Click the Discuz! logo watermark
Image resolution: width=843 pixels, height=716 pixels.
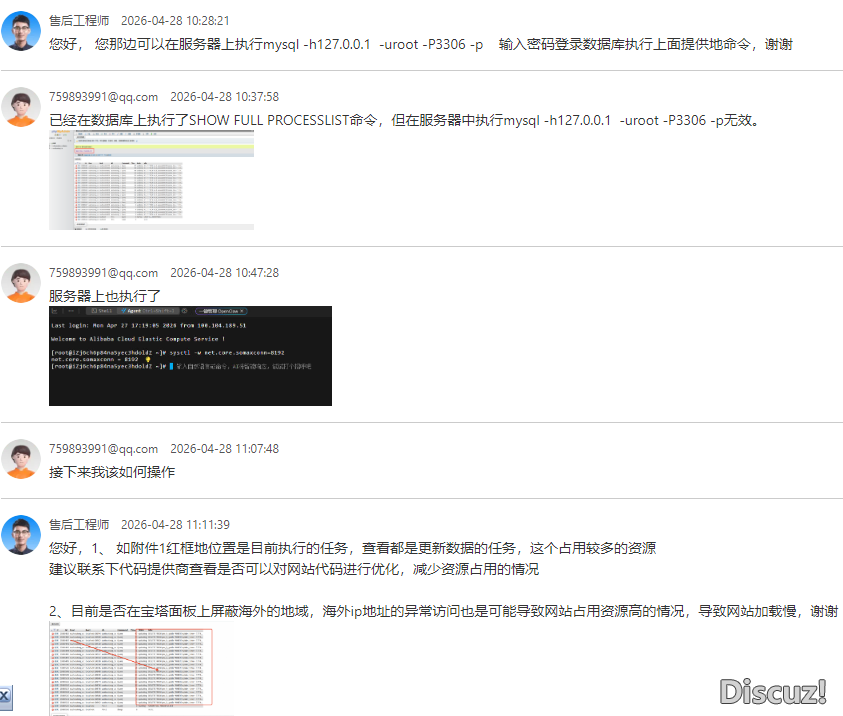(773, 691)
